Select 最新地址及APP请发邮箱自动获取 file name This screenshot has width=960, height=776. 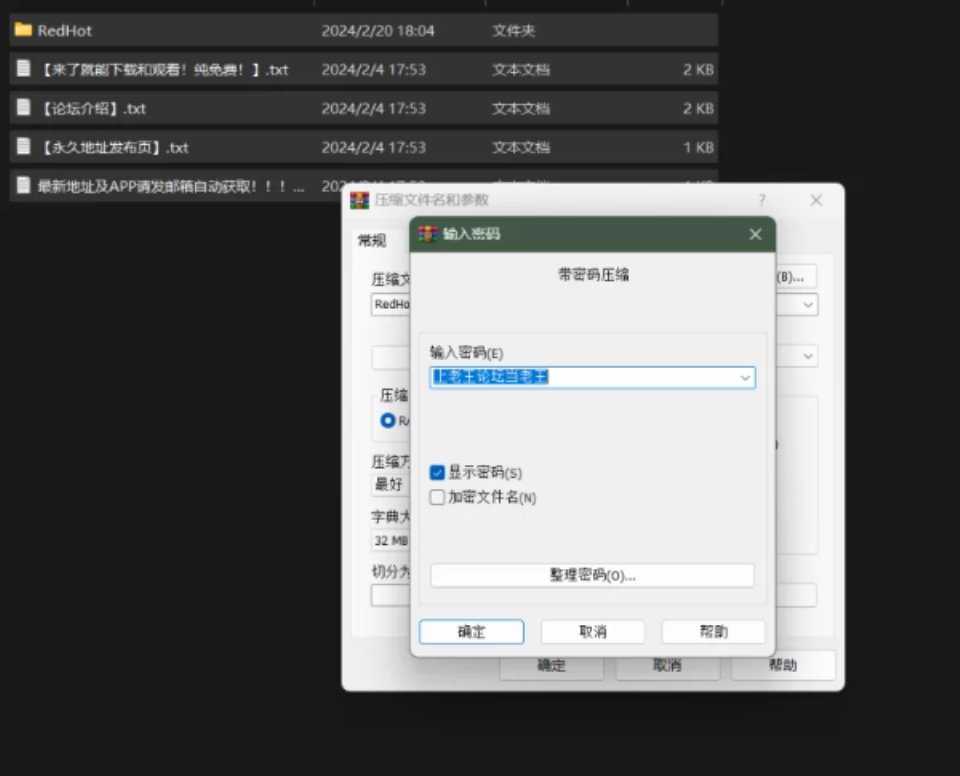coord(171,186)
